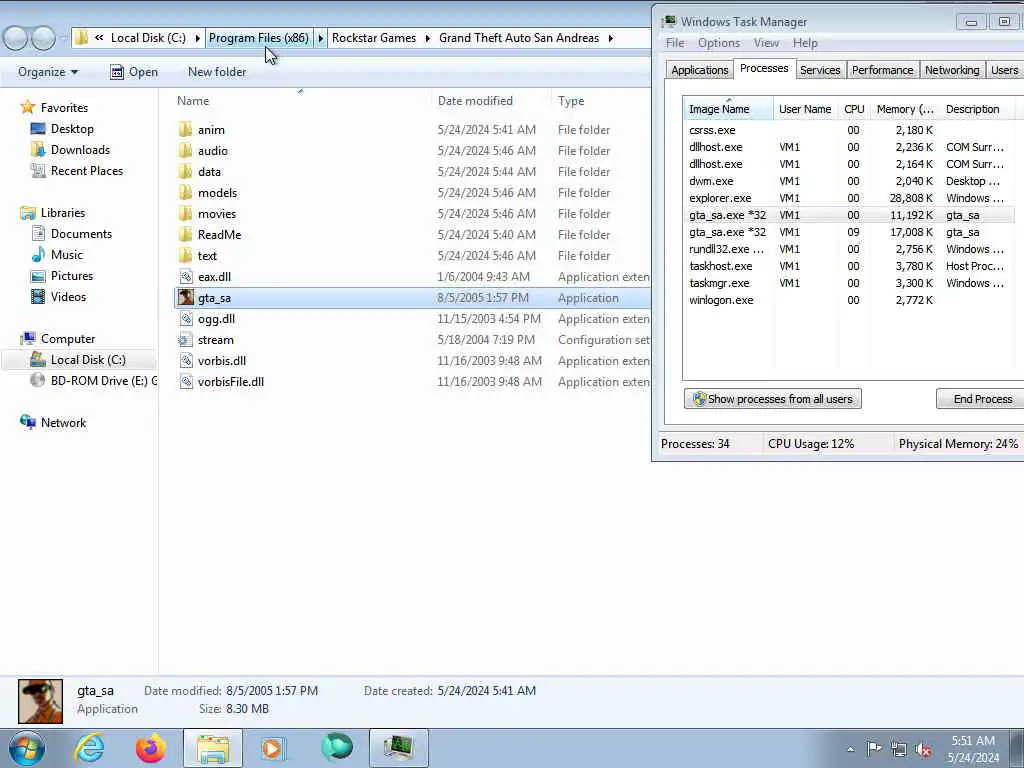Go back with the Explorer back arrow

click(15, 38)
